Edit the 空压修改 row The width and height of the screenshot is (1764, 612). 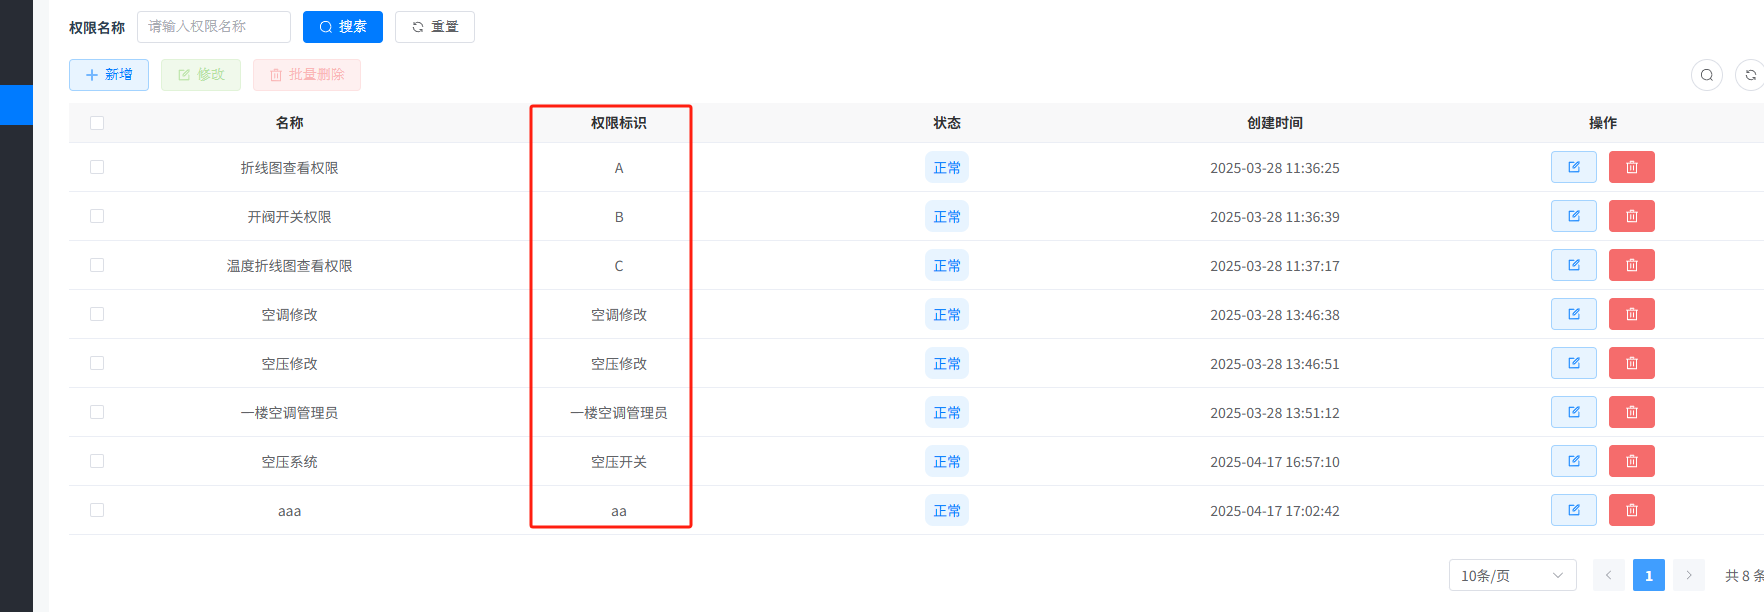pyautogui.click(x=1573, y=363)
